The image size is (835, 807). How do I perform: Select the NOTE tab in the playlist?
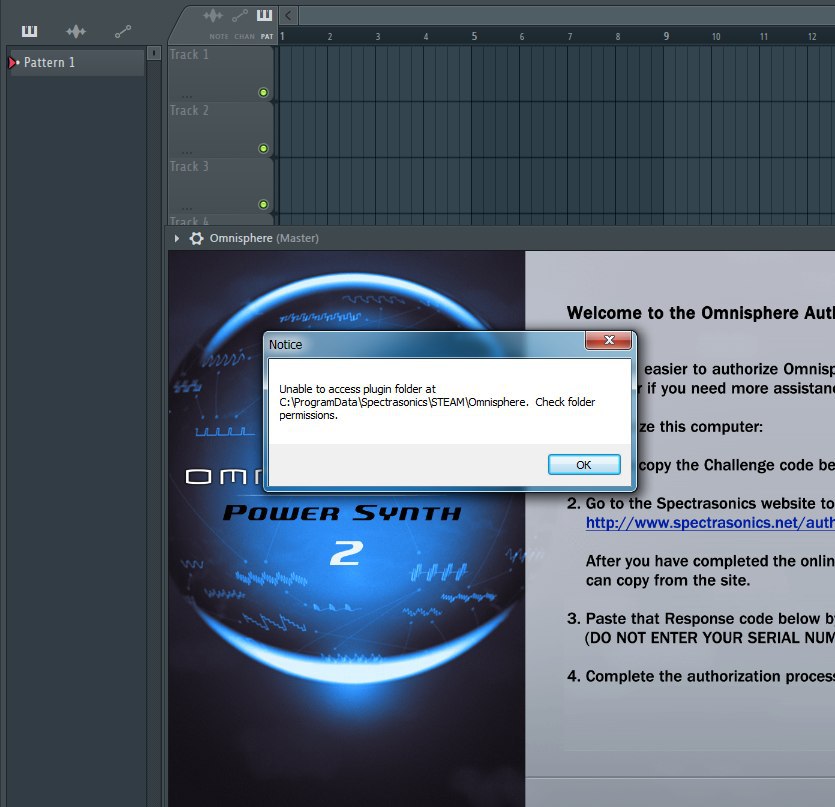(218, 36)
